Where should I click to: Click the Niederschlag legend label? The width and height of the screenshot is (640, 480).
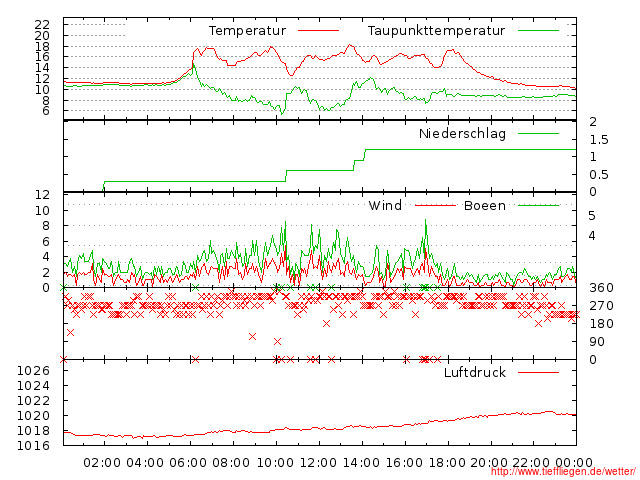click(462, 133)
